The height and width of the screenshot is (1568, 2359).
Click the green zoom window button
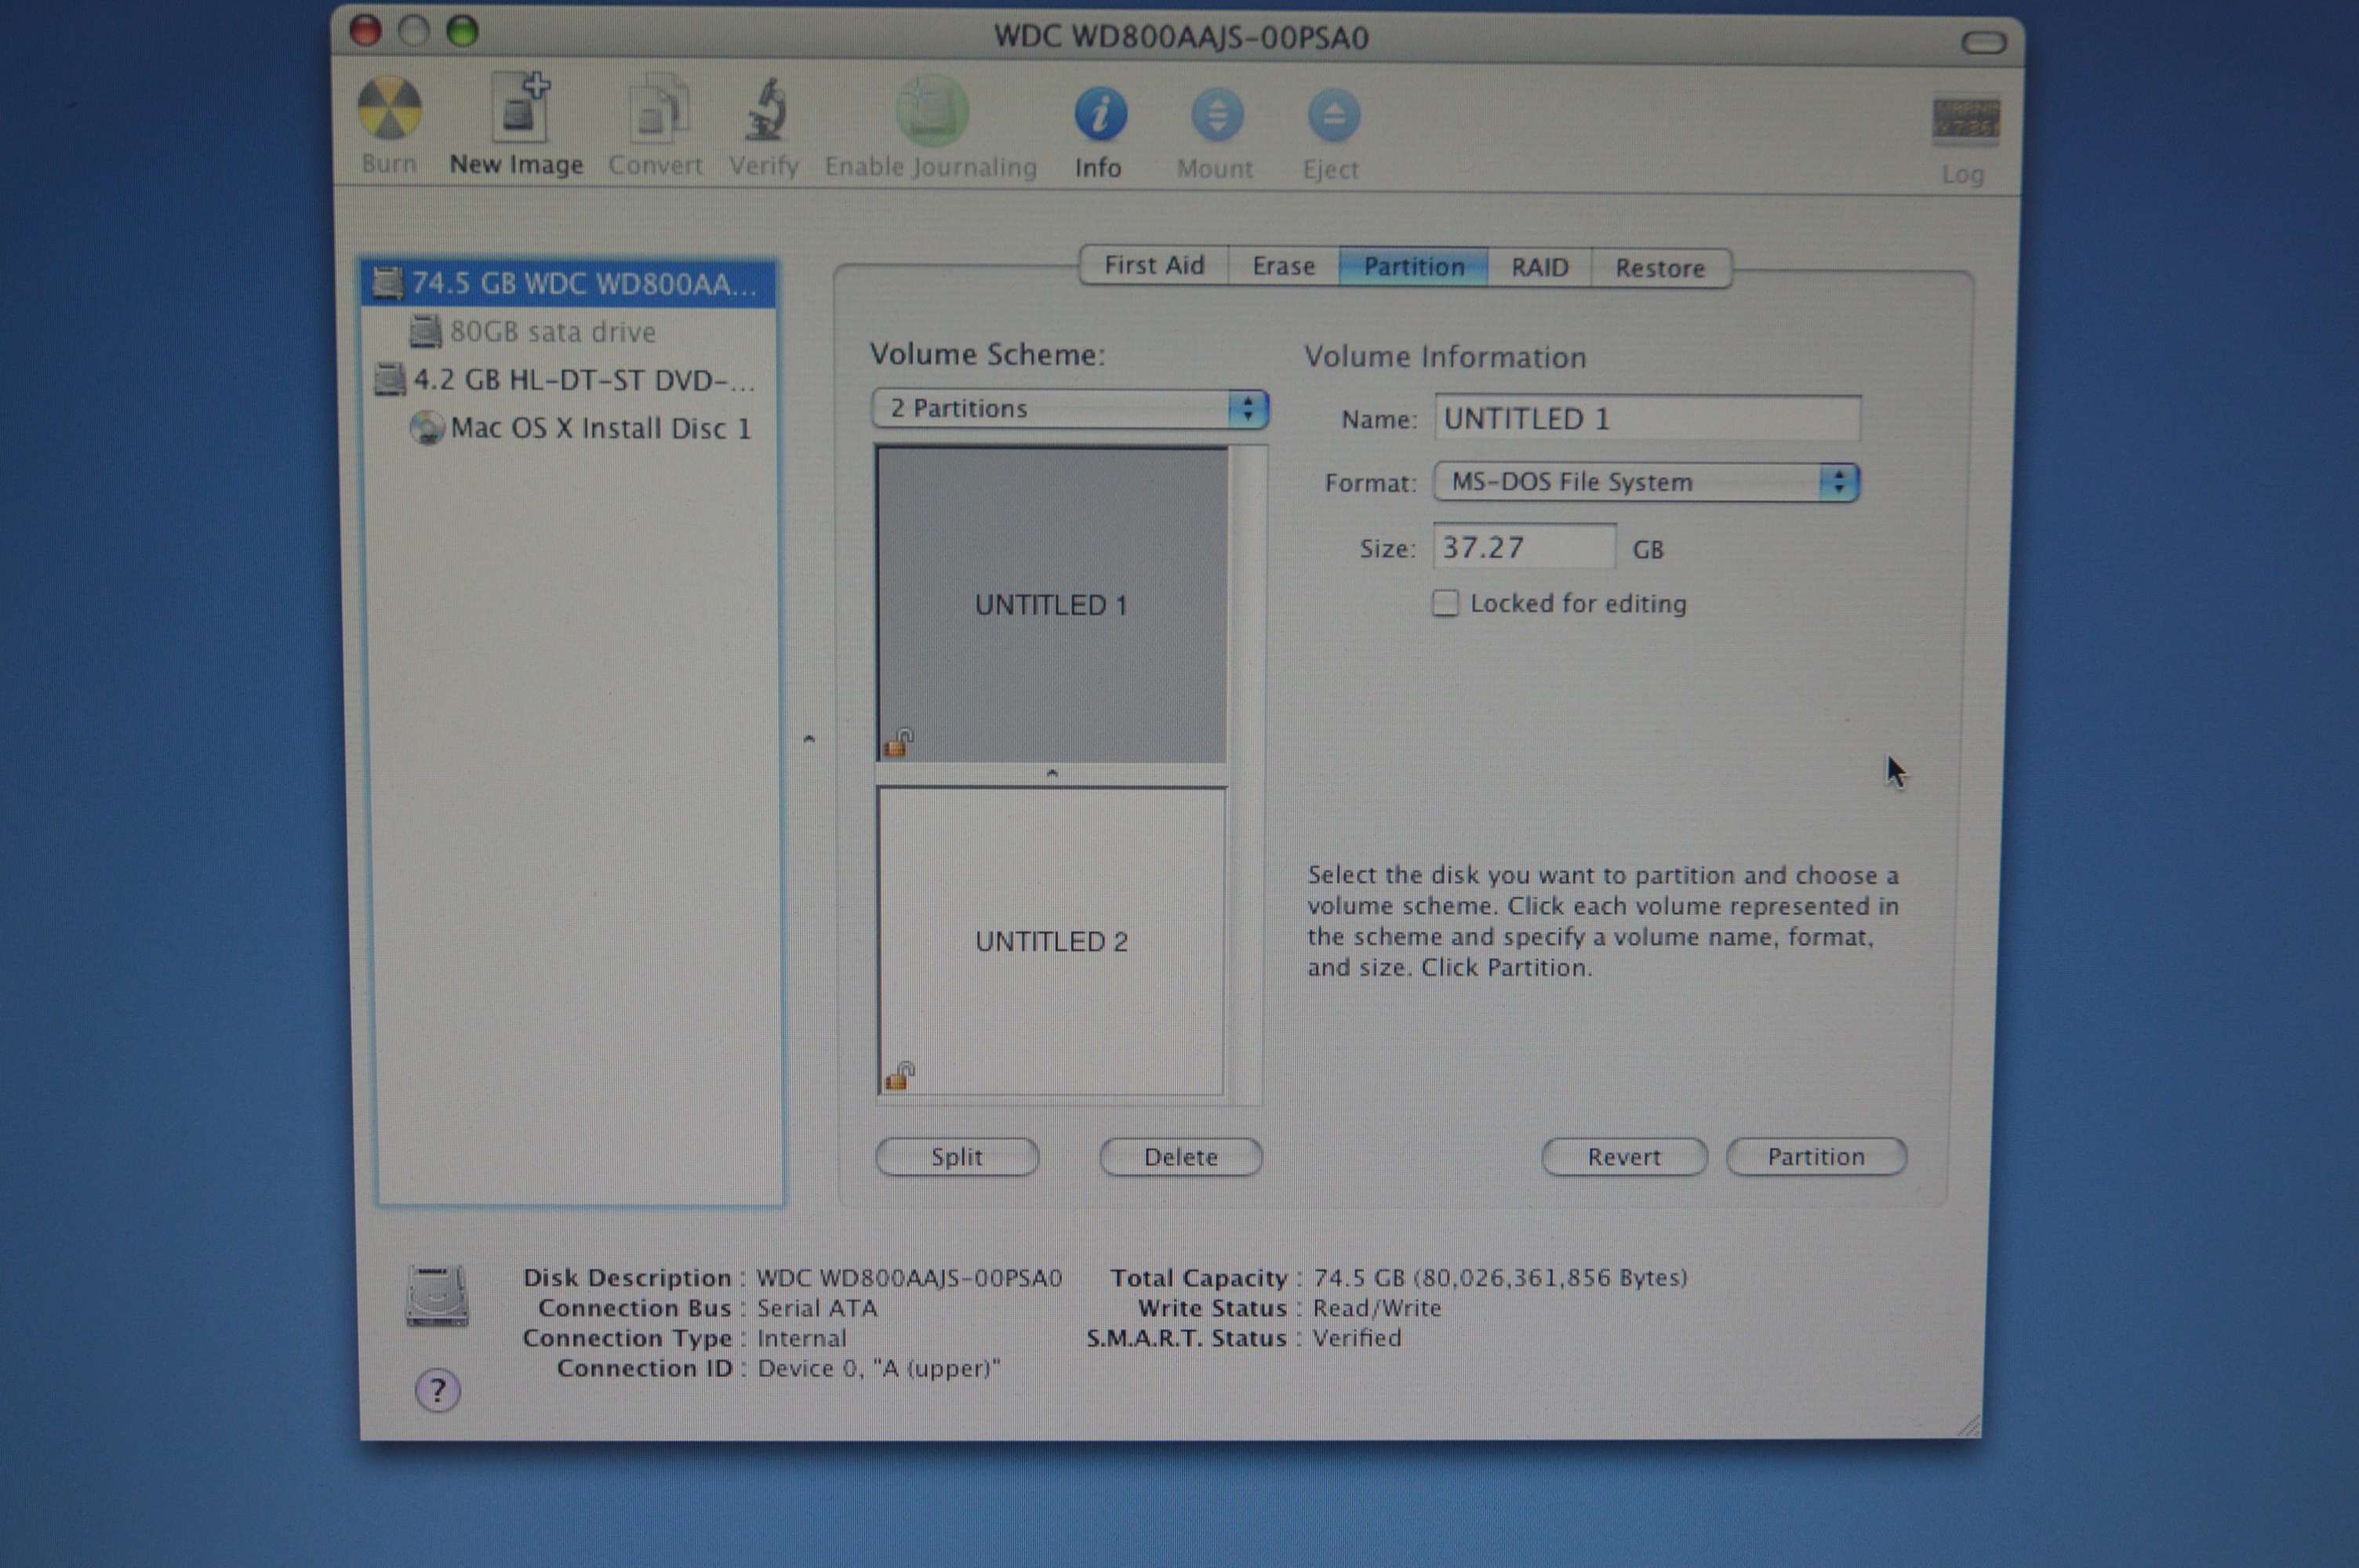462,31
